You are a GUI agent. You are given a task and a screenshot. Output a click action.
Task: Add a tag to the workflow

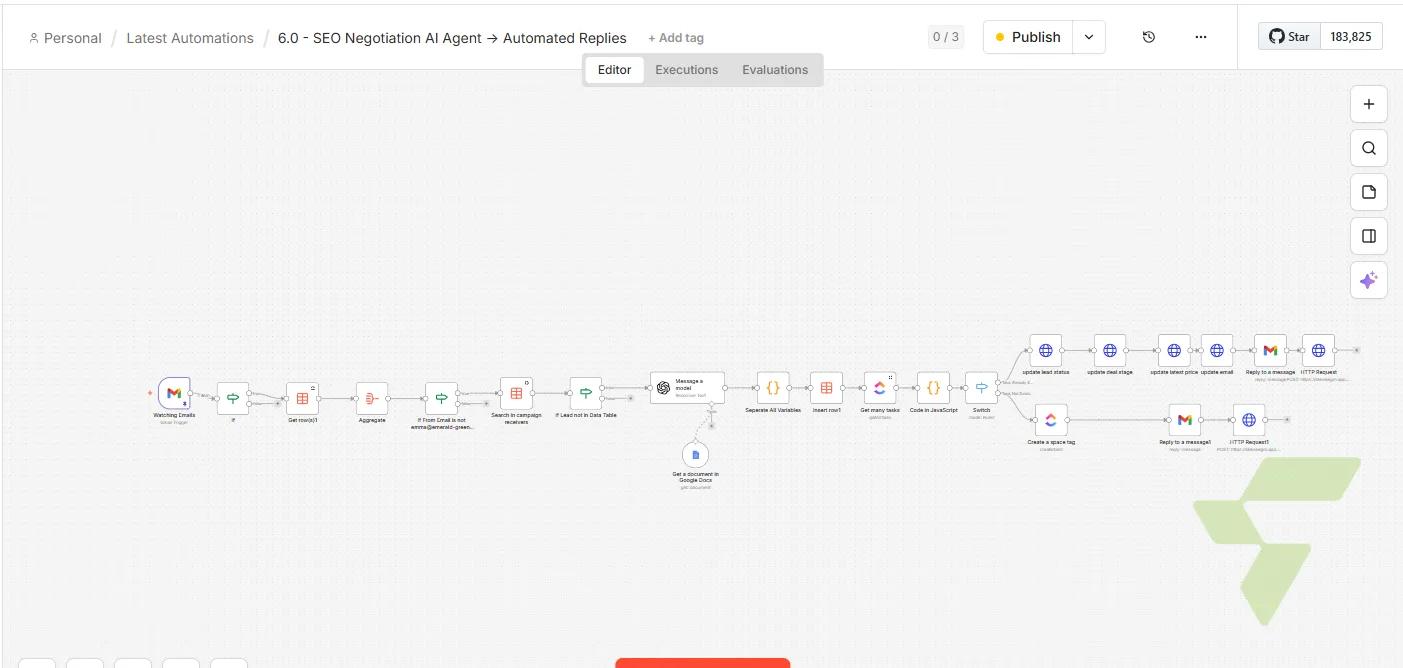coord(676,38)
